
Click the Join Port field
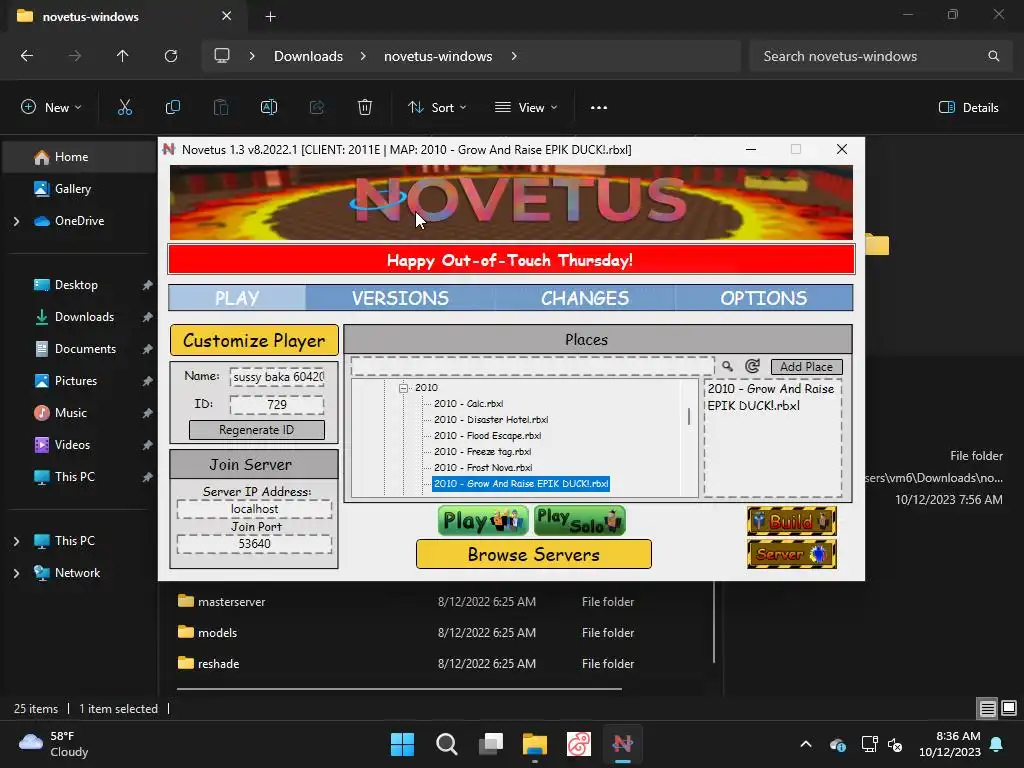coord(254,544)
